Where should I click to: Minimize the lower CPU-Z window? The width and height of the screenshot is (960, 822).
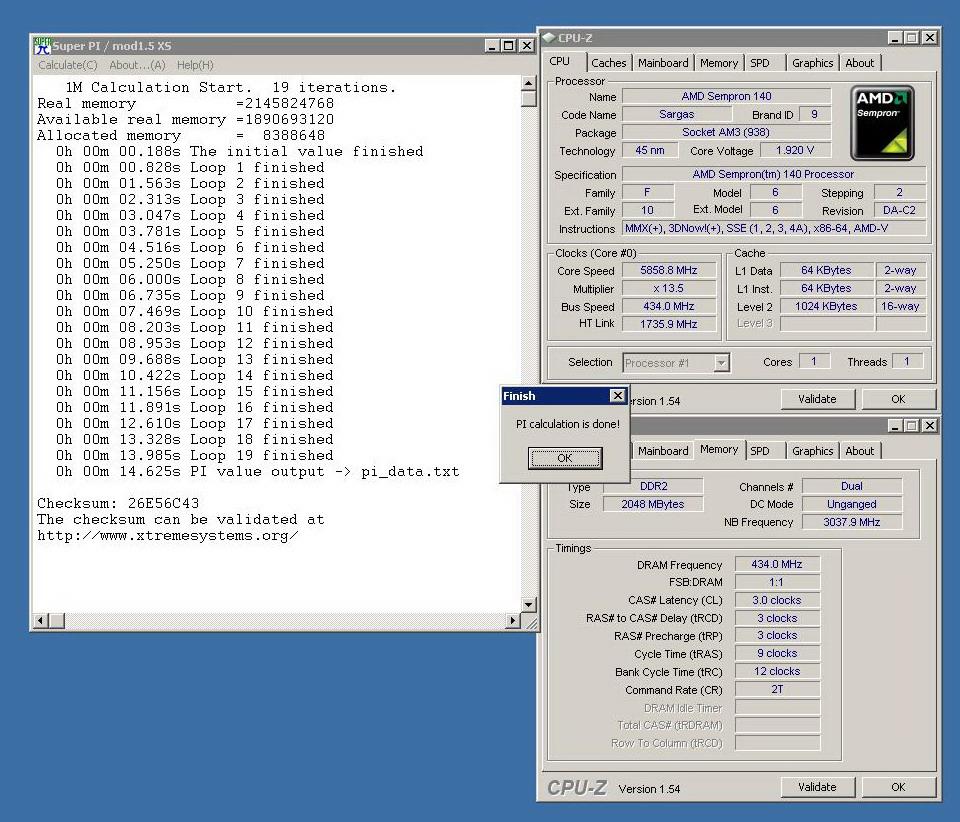coord(895,425)
